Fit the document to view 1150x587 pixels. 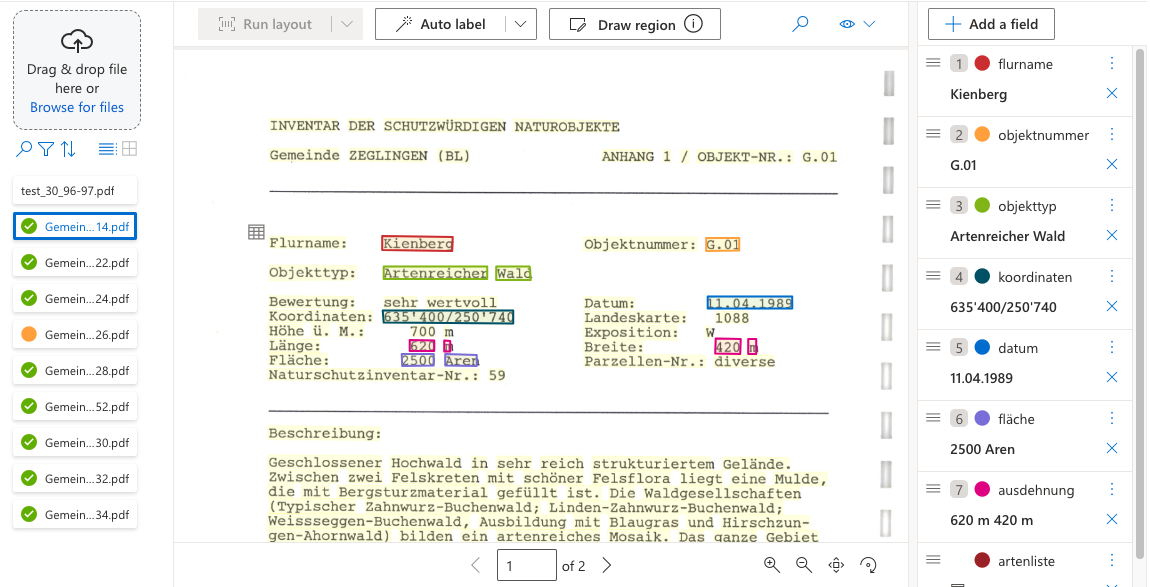(x=836, y=565)
